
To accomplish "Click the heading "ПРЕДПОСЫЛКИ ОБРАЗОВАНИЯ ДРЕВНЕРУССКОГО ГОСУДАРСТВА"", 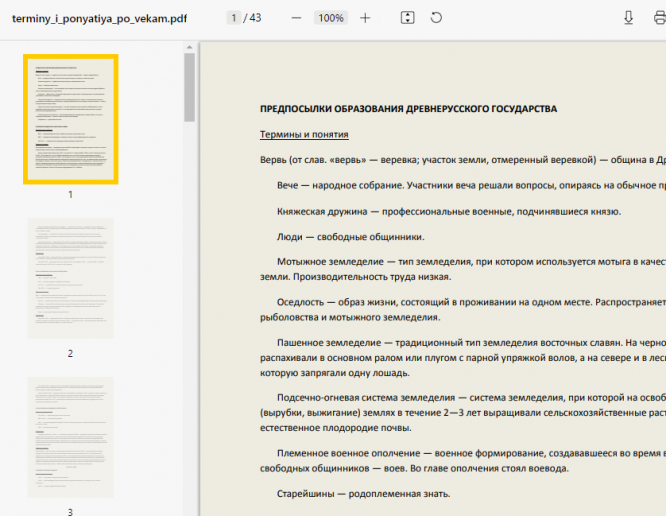I will click(408, 109).
